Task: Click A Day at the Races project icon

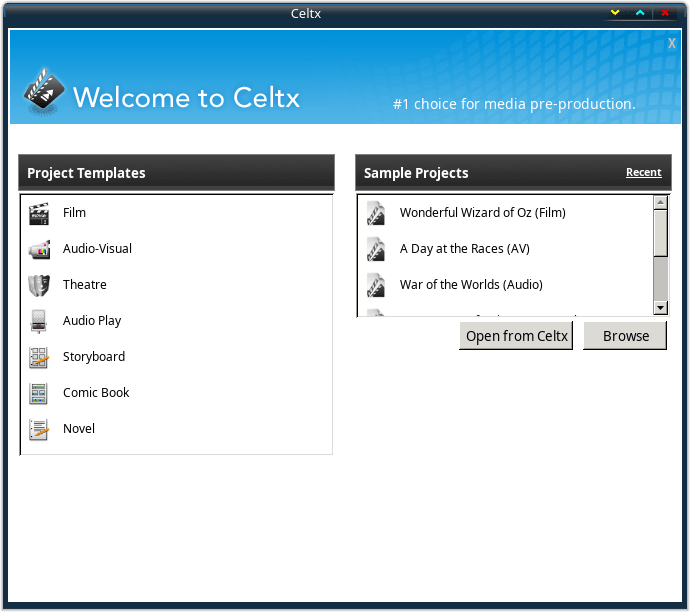Action: (376, 249)
